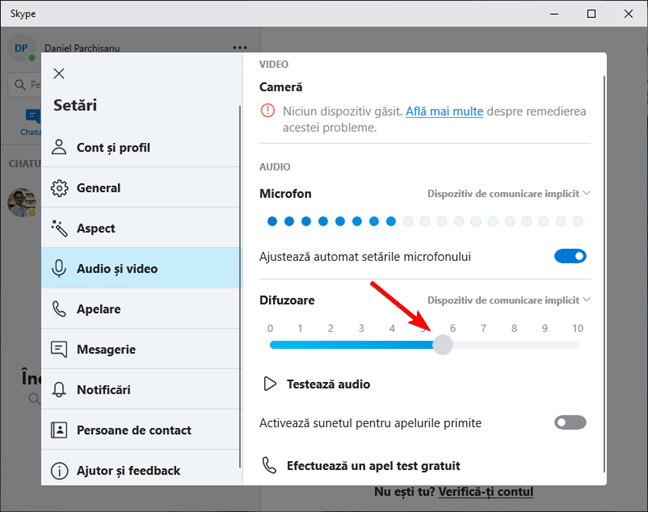Open the contact avatar in chat list
648x512 pixels.
(22, 202)
